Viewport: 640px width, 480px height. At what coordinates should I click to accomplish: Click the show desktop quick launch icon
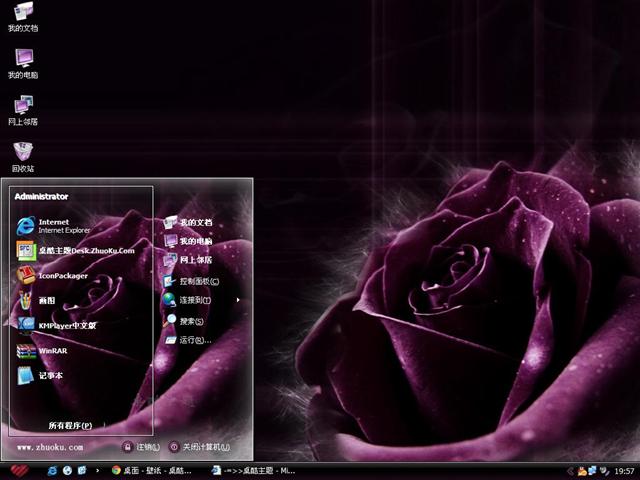coord(82,471)
